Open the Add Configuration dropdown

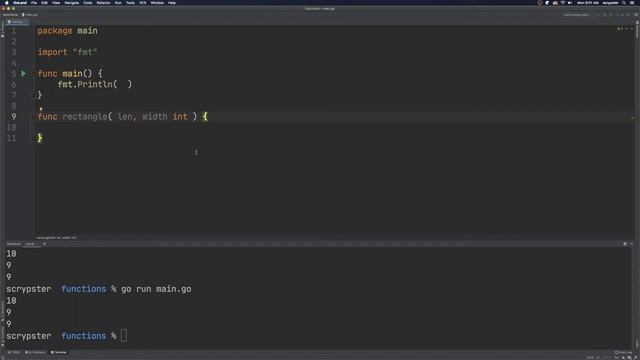point(577,15)
